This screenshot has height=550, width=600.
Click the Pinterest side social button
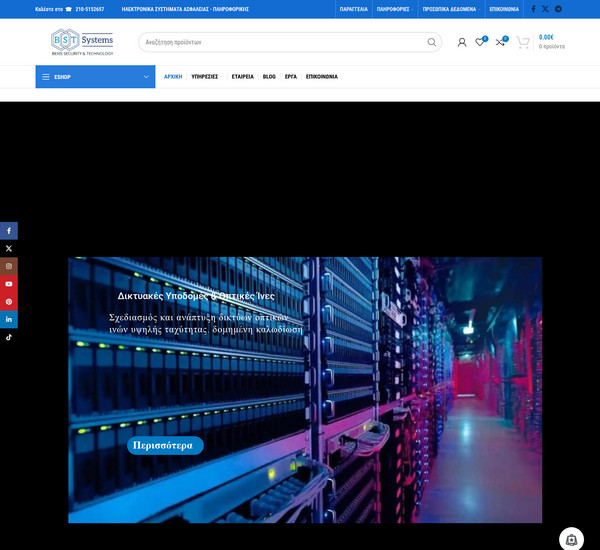9,302
